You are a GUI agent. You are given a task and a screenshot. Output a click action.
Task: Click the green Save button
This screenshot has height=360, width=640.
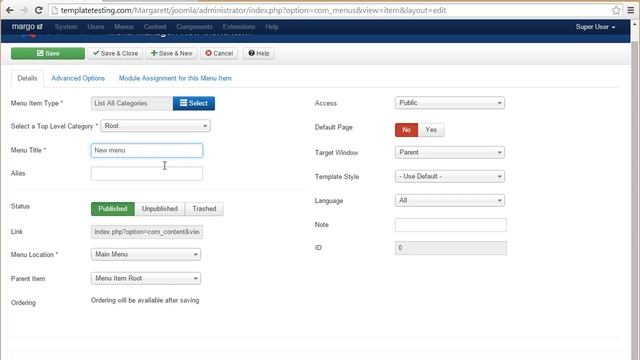pyautogui.click(x=48, y=53)
